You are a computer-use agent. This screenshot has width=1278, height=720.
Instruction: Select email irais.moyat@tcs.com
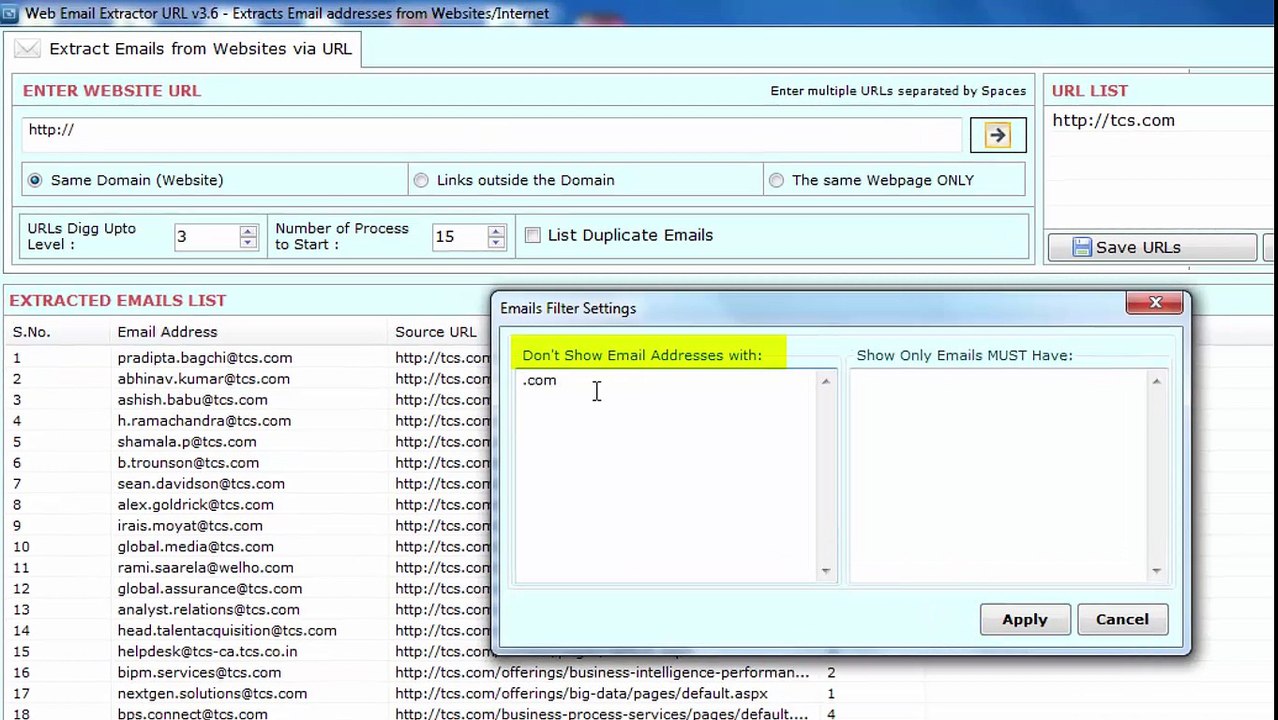tap(190, 525)
